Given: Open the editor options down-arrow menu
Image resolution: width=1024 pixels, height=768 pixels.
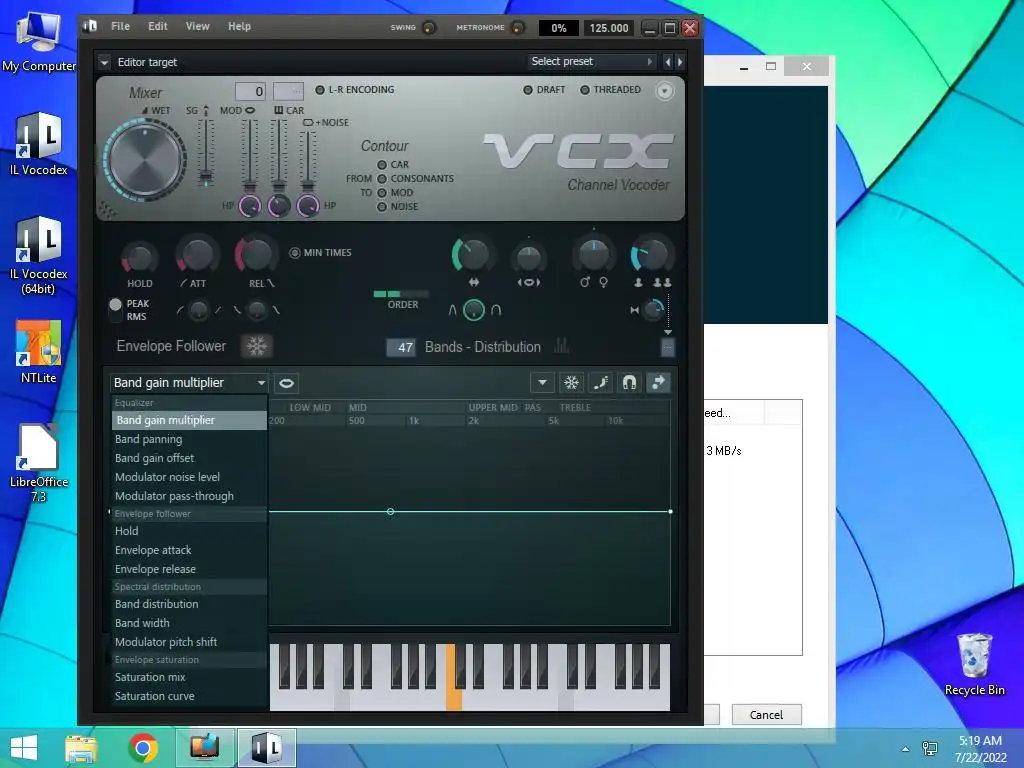Looking at the screenshot, I should [542, 383].
